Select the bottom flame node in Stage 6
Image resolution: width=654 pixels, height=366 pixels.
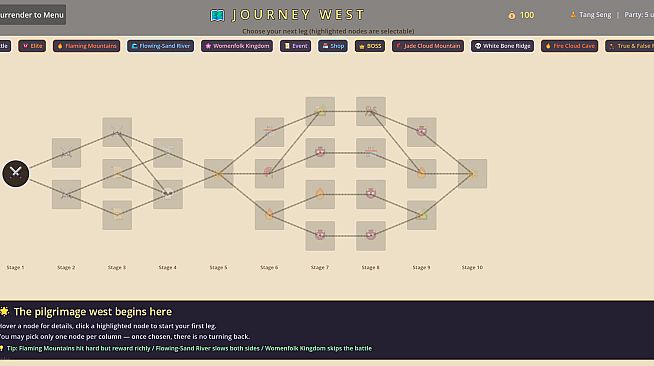269,215
